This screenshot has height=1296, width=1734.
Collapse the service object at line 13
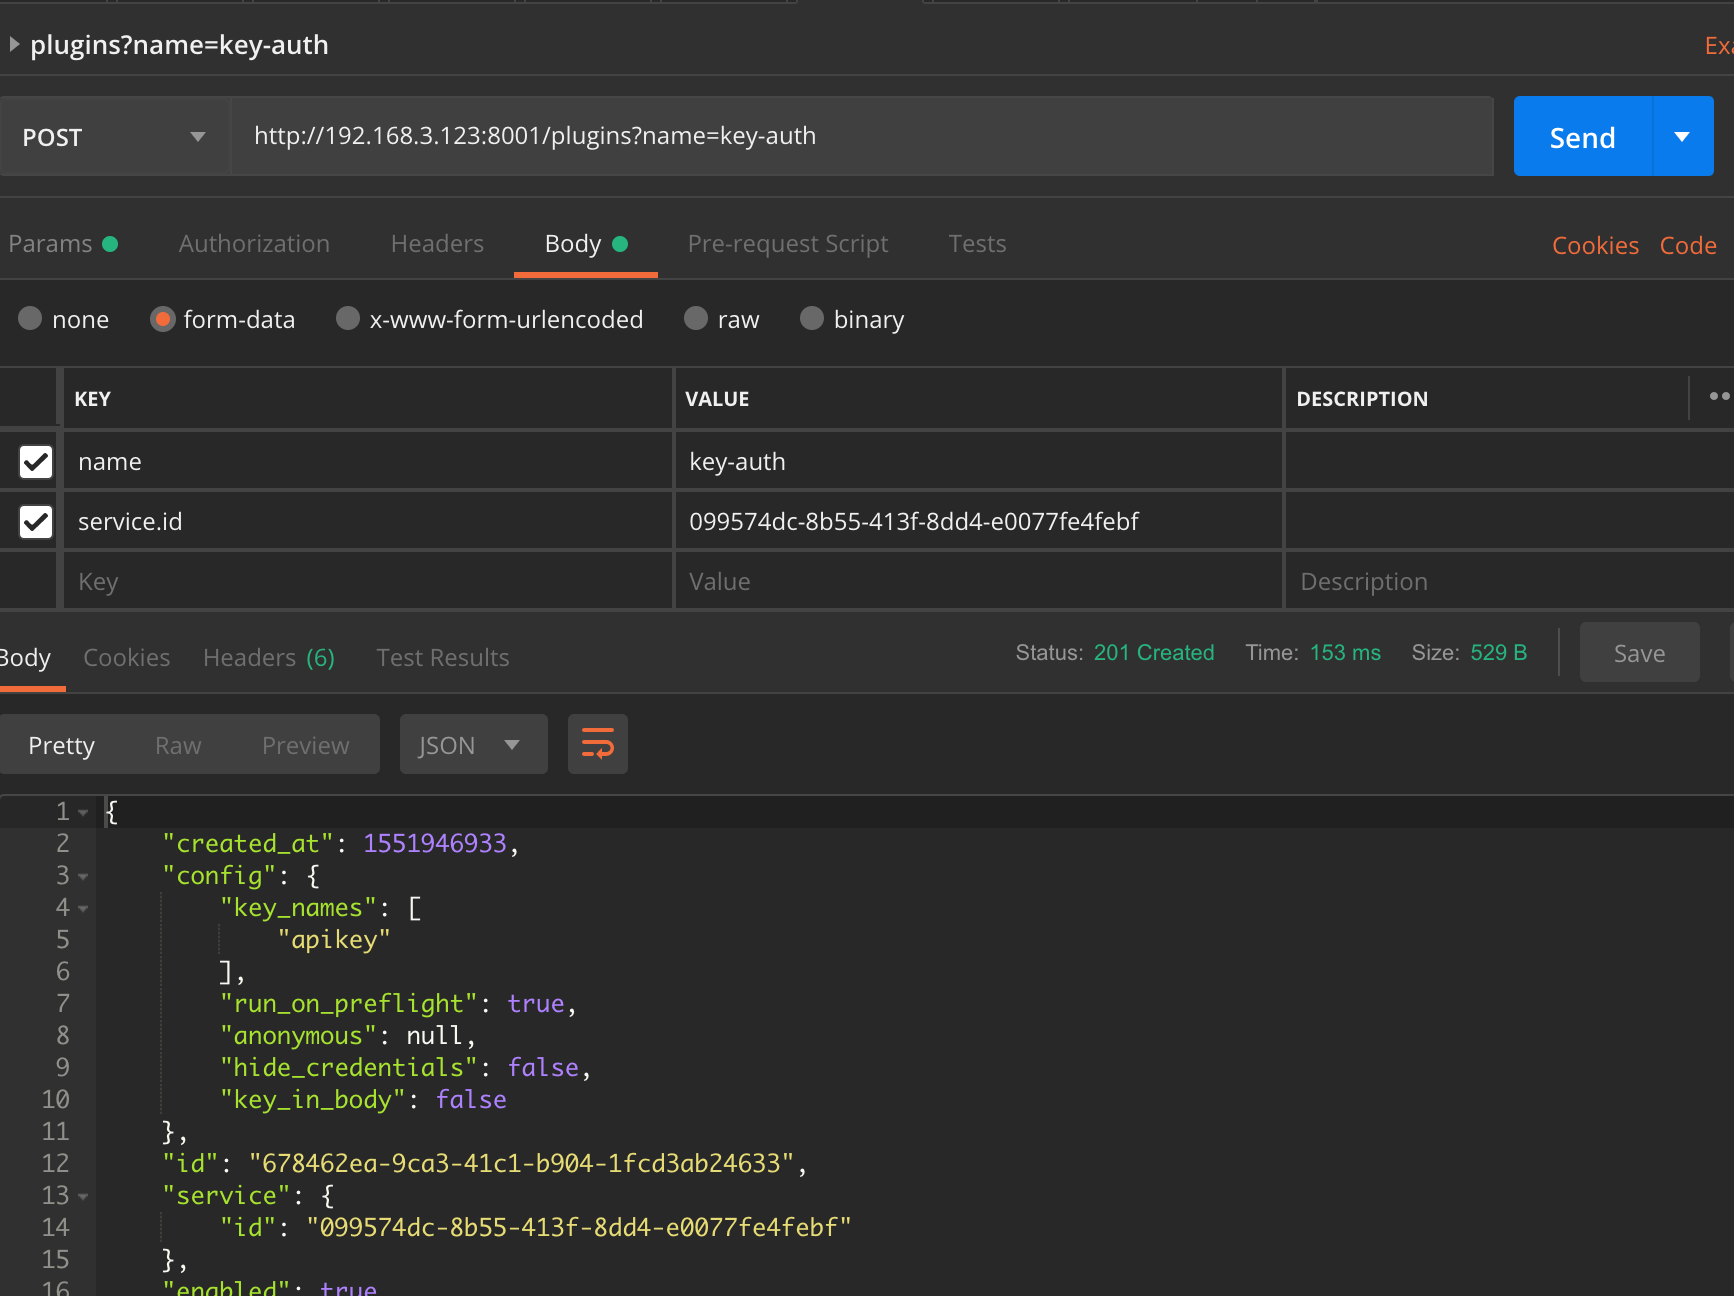coord(83,1196)
